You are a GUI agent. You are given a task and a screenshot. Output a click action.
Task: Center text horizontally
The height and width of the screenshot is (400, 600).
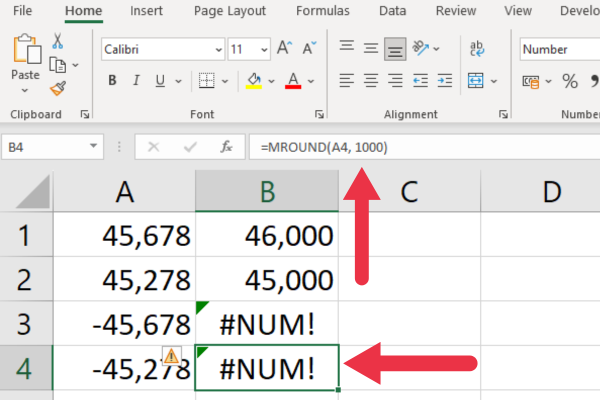click(371, 81)
